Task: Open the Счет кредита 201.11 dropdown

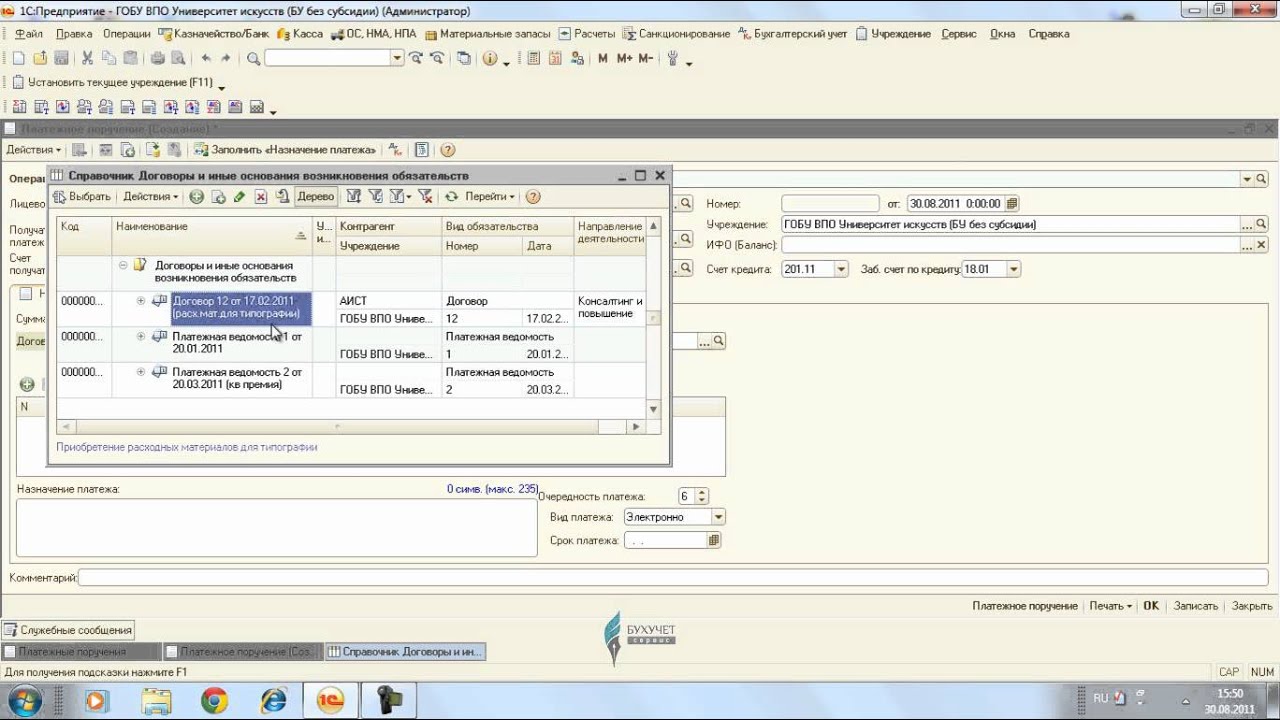Action: [x=841, y=269]
